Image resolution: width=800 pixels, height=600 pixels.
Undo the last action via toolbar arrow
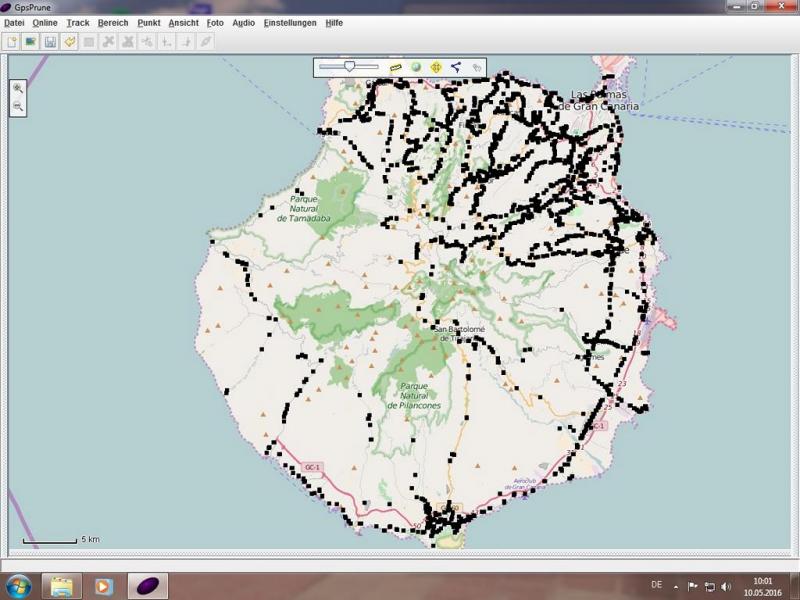[69, 42]
